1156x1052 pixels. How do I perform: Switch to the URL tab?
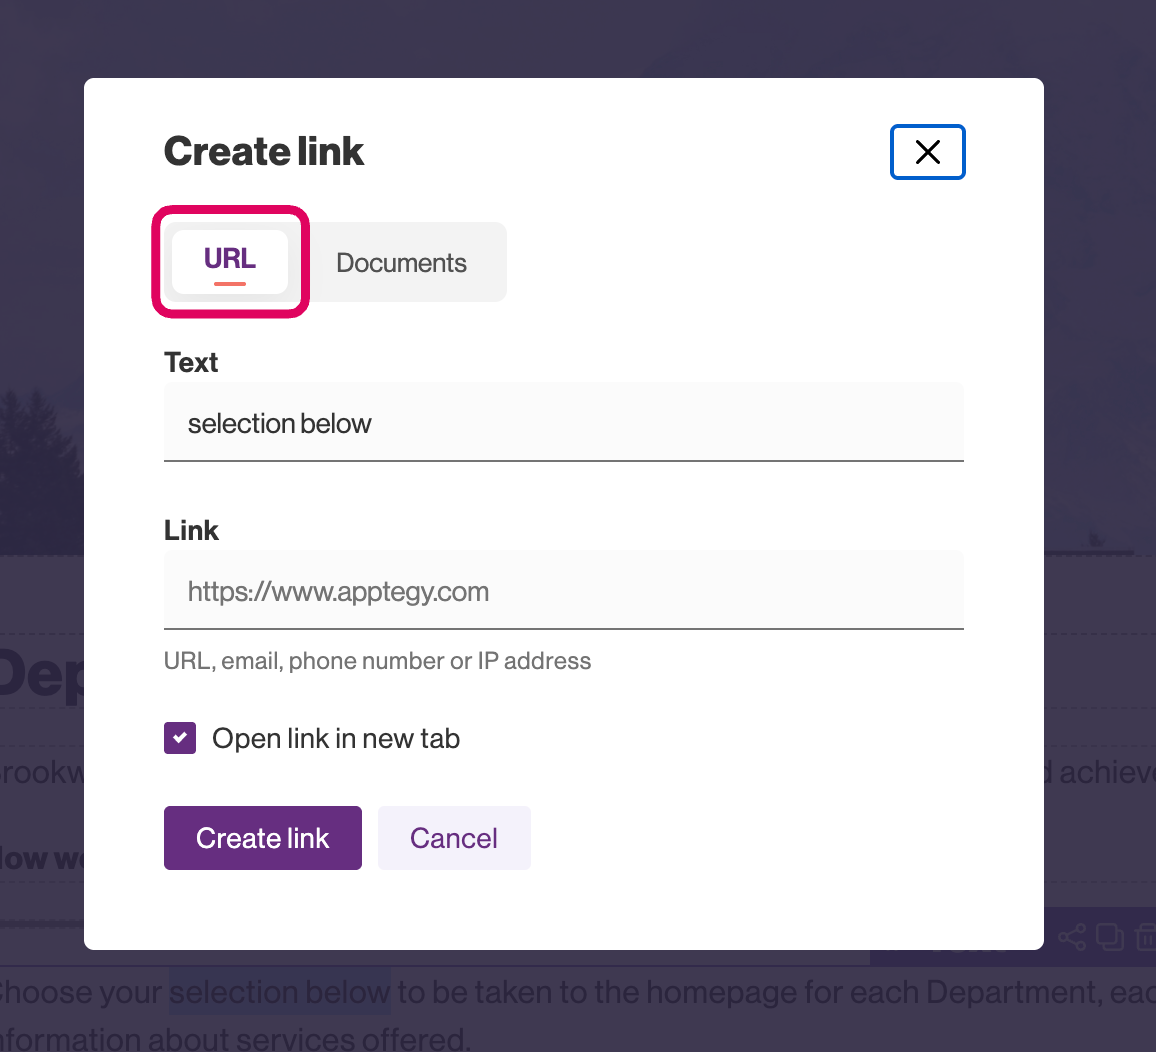click(230, 261)
